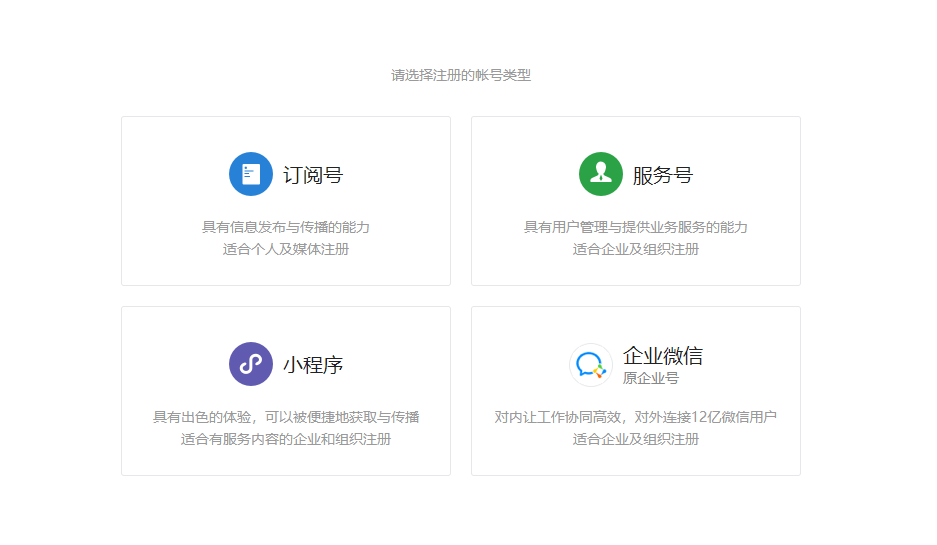Click the 企业微信 chat bubble icon
Image resolution: width=937 pixels, height=545 pixels.
click(x=590, y=364)
